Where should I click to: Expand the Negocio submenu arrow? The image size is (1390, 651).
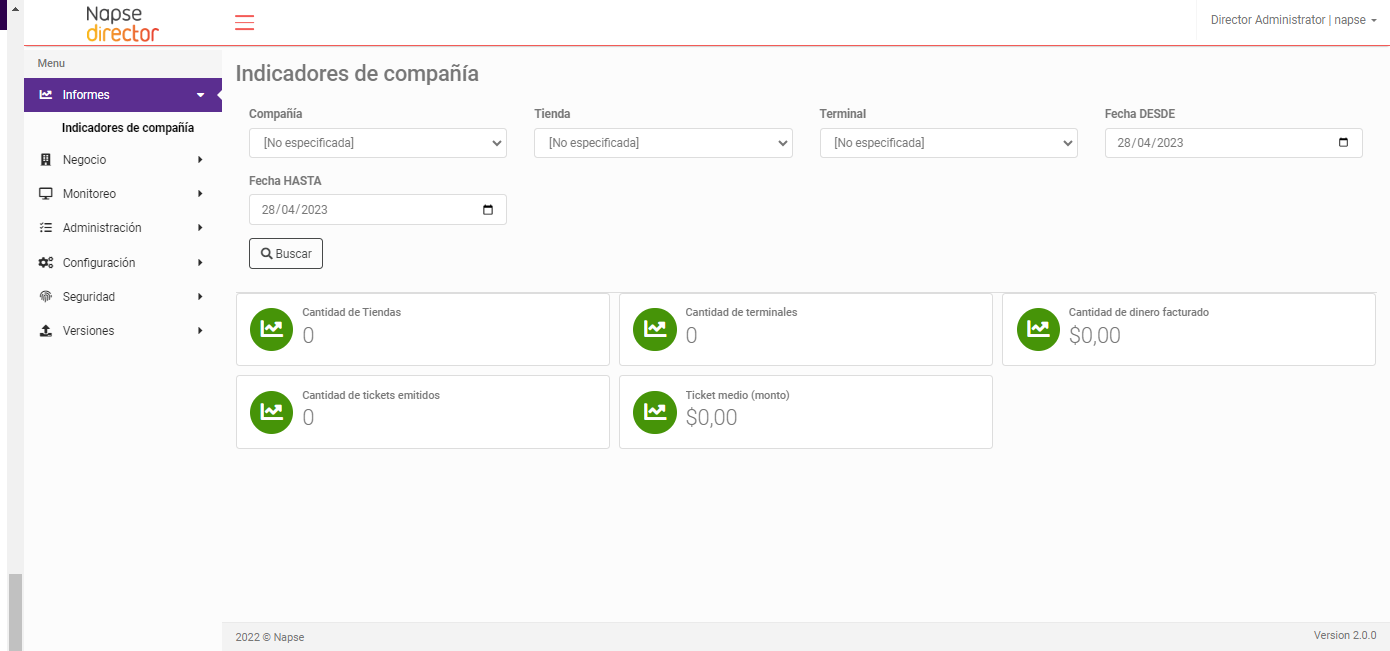pyautogui.click(x=200, y=160)
